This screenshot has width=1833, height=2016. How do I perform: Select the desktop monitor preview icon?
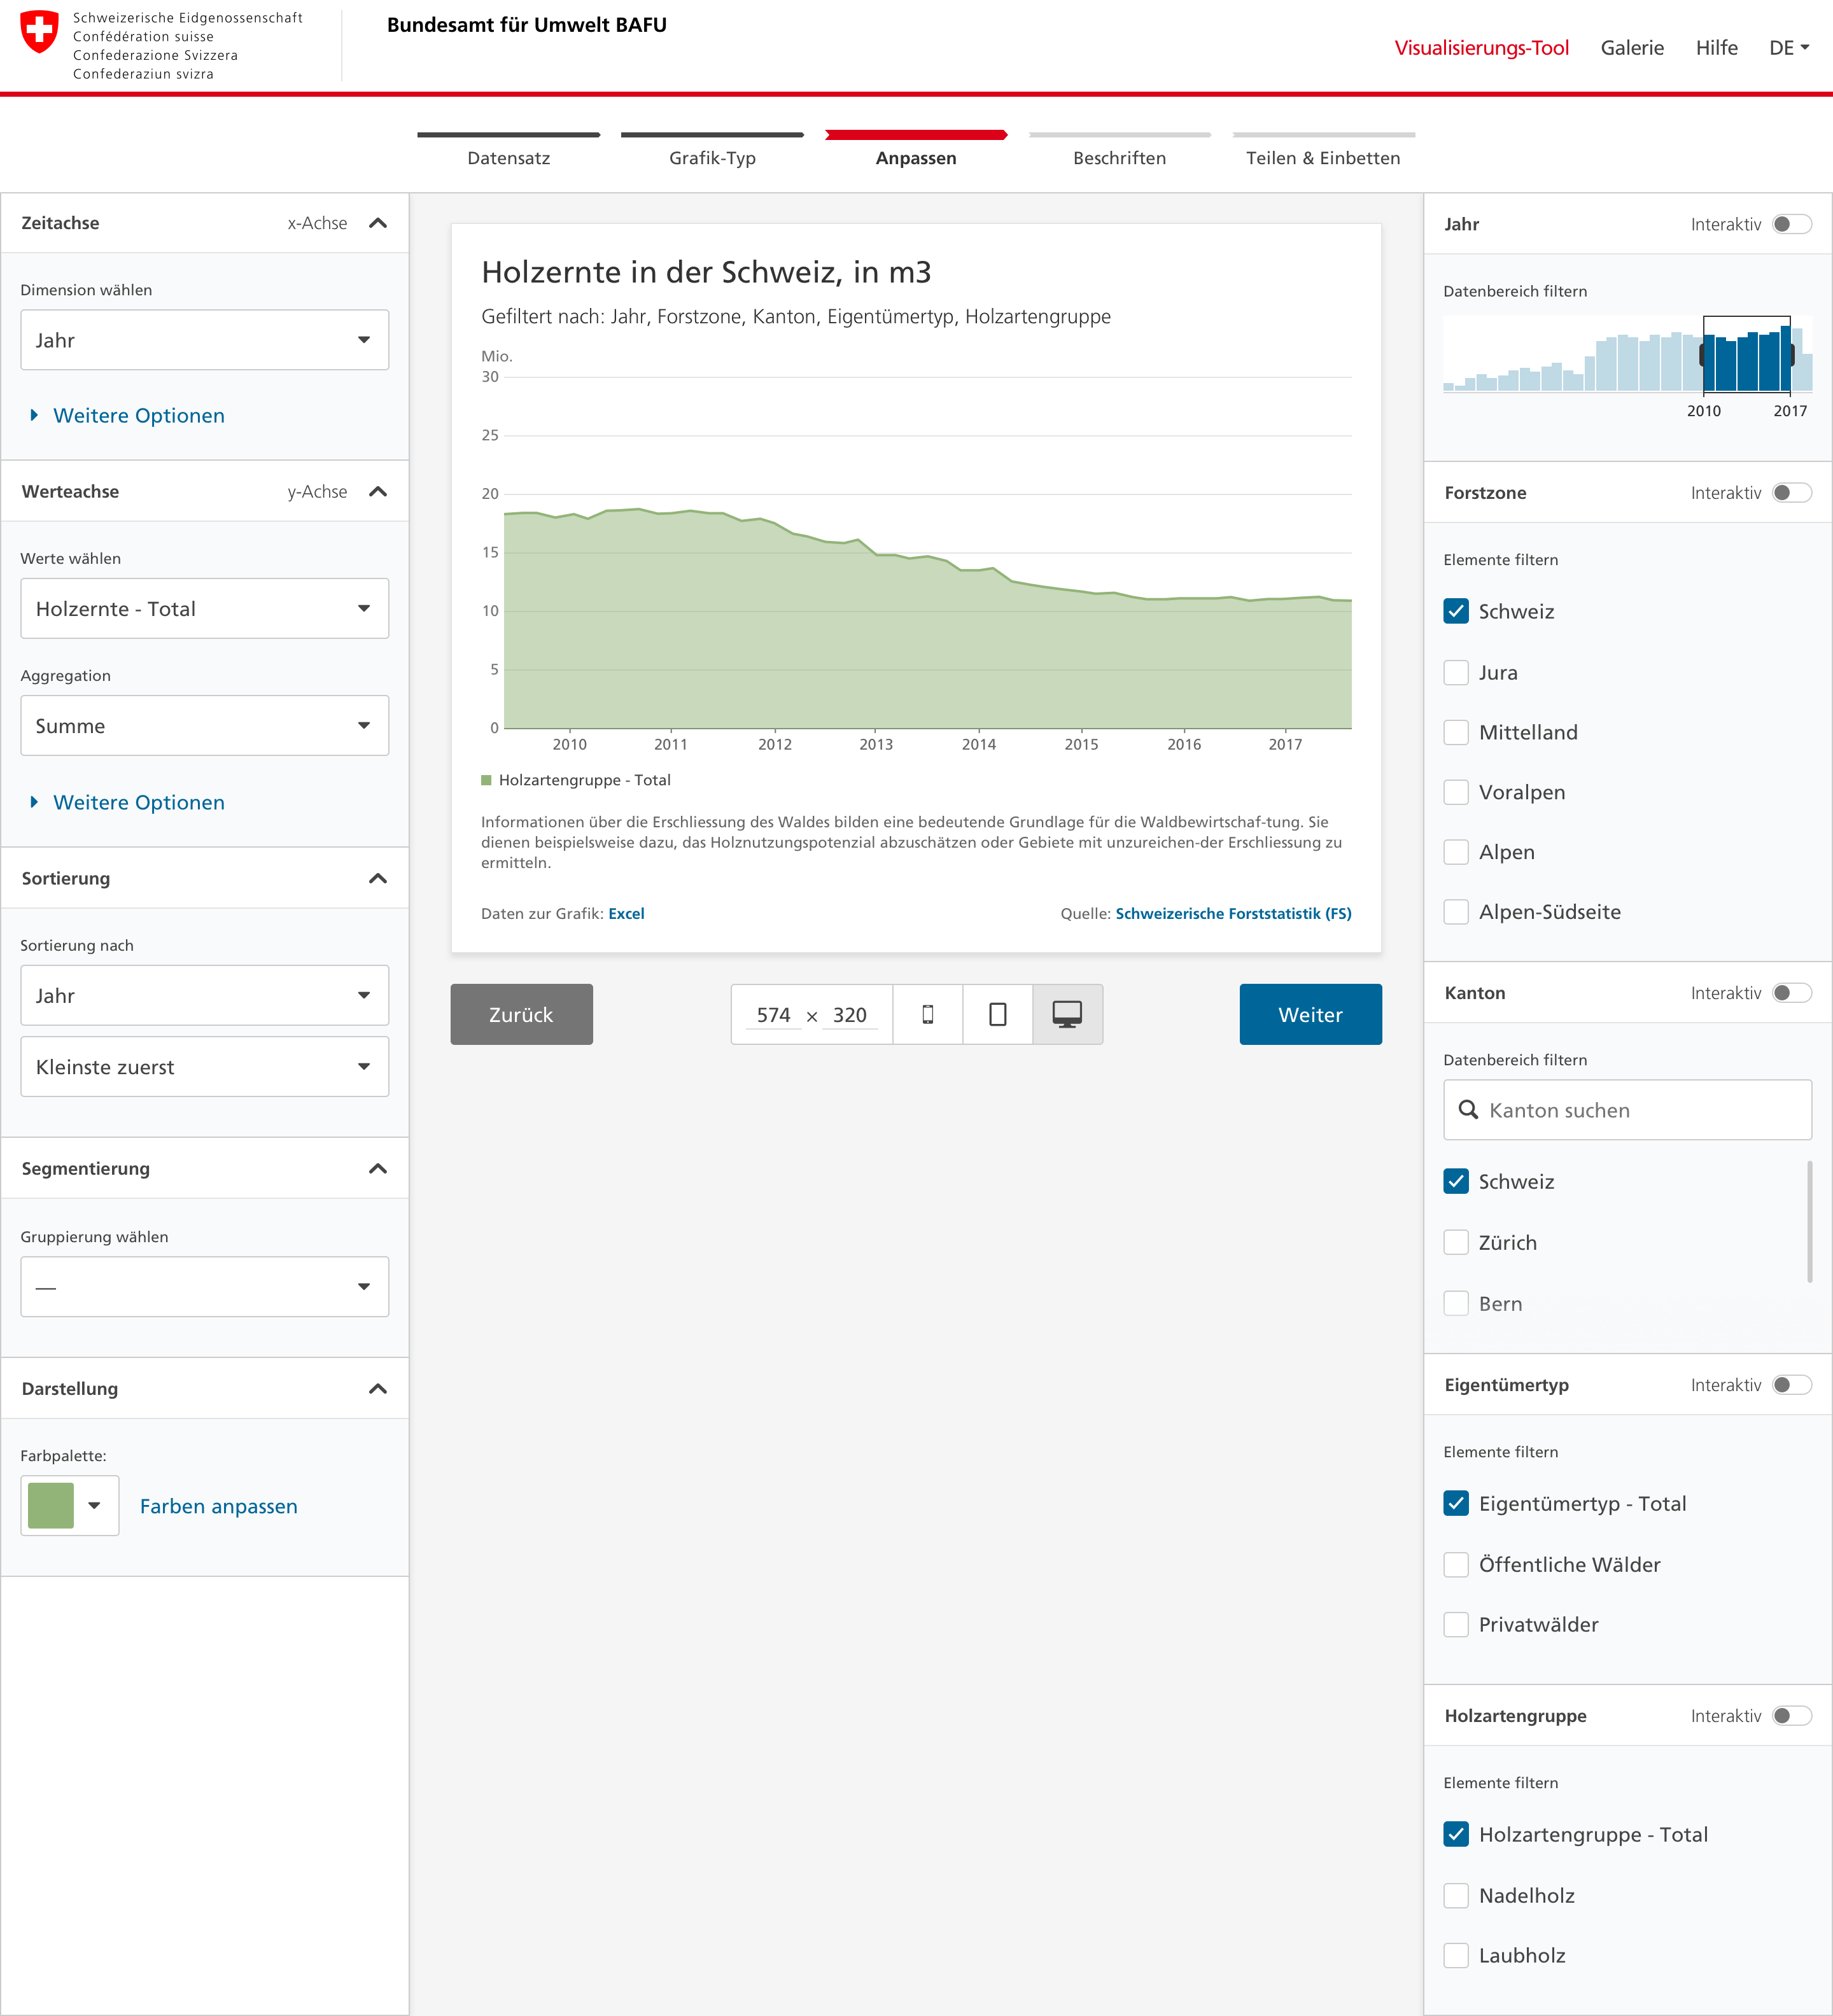[1067, 1014]
